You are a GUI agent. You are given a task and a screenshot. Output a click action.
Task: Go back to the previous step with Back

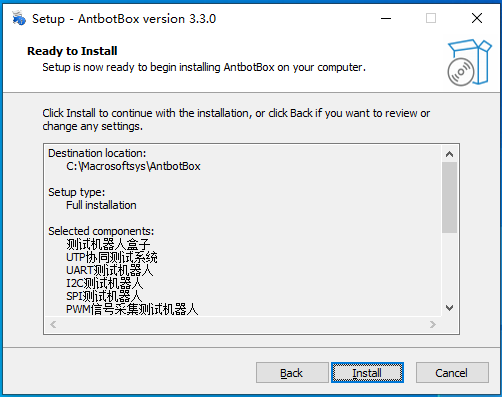(292, 373)
